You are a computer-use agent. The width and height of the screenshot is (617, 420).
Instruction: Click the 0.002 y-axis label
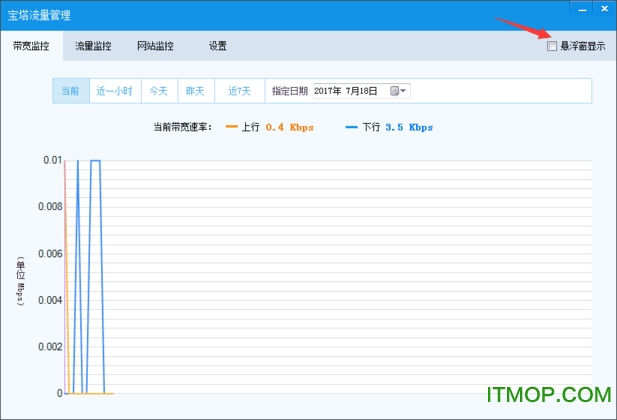click(x=50, y=347)
